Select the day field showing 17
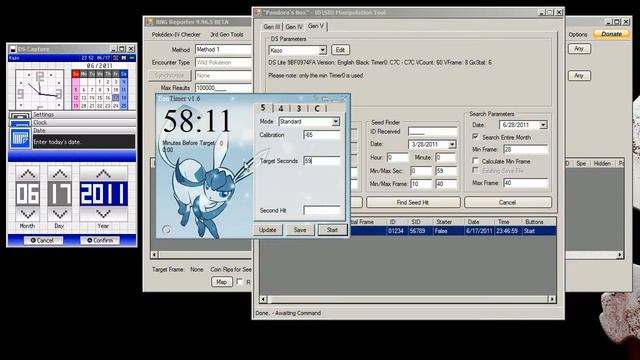Screen dimensions: 640x360 coord(60,194)
